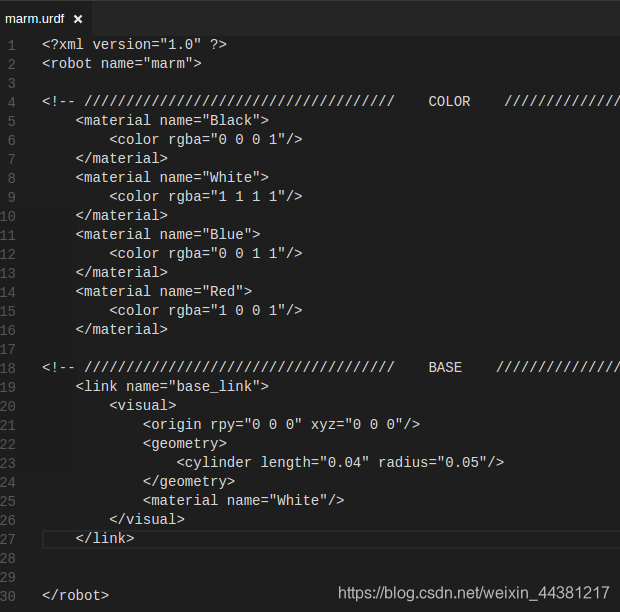Click the material name="Black" line
Viewport: 620px width, 612px height.
(x=172, y=120)
